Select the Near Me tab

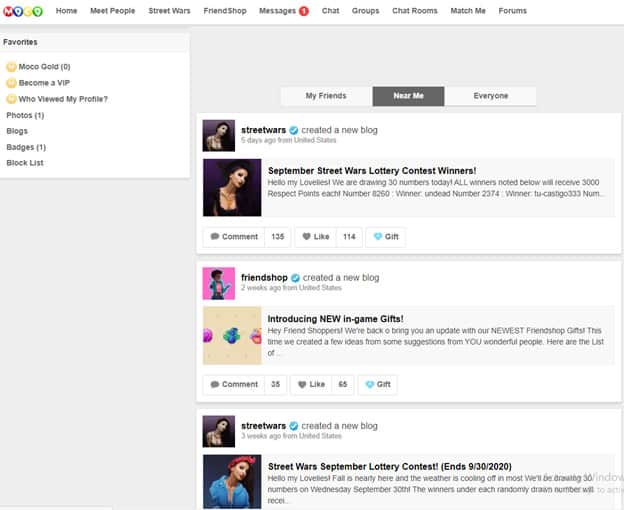click(408, 96)
